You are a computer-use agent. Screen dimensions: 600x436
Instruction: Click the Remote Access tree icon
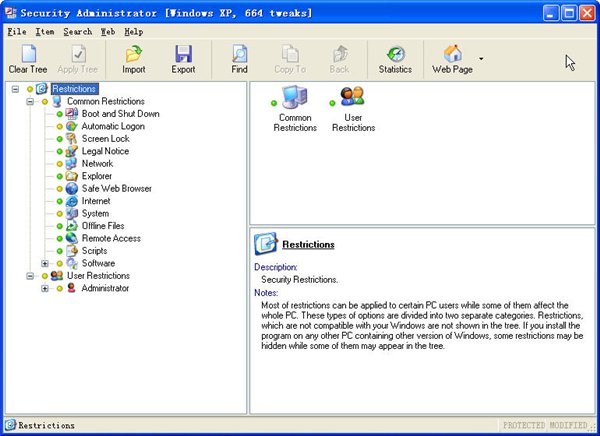[x=72, y=238]
